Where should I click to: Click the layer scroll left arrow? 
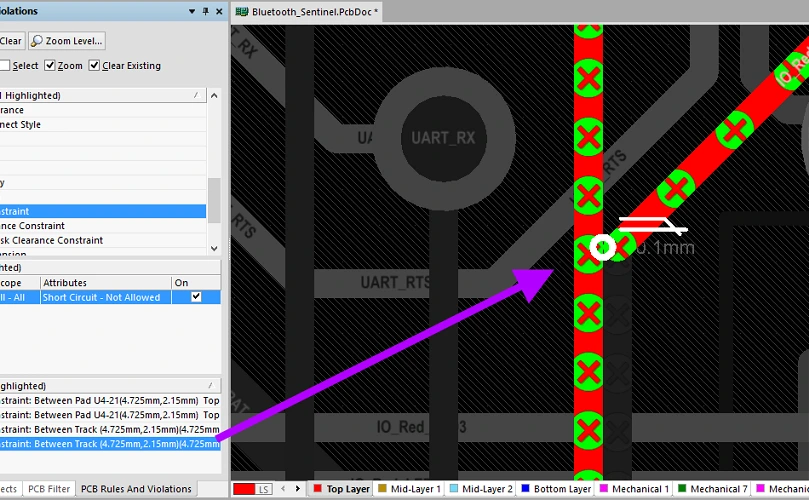tap(283, 488)
